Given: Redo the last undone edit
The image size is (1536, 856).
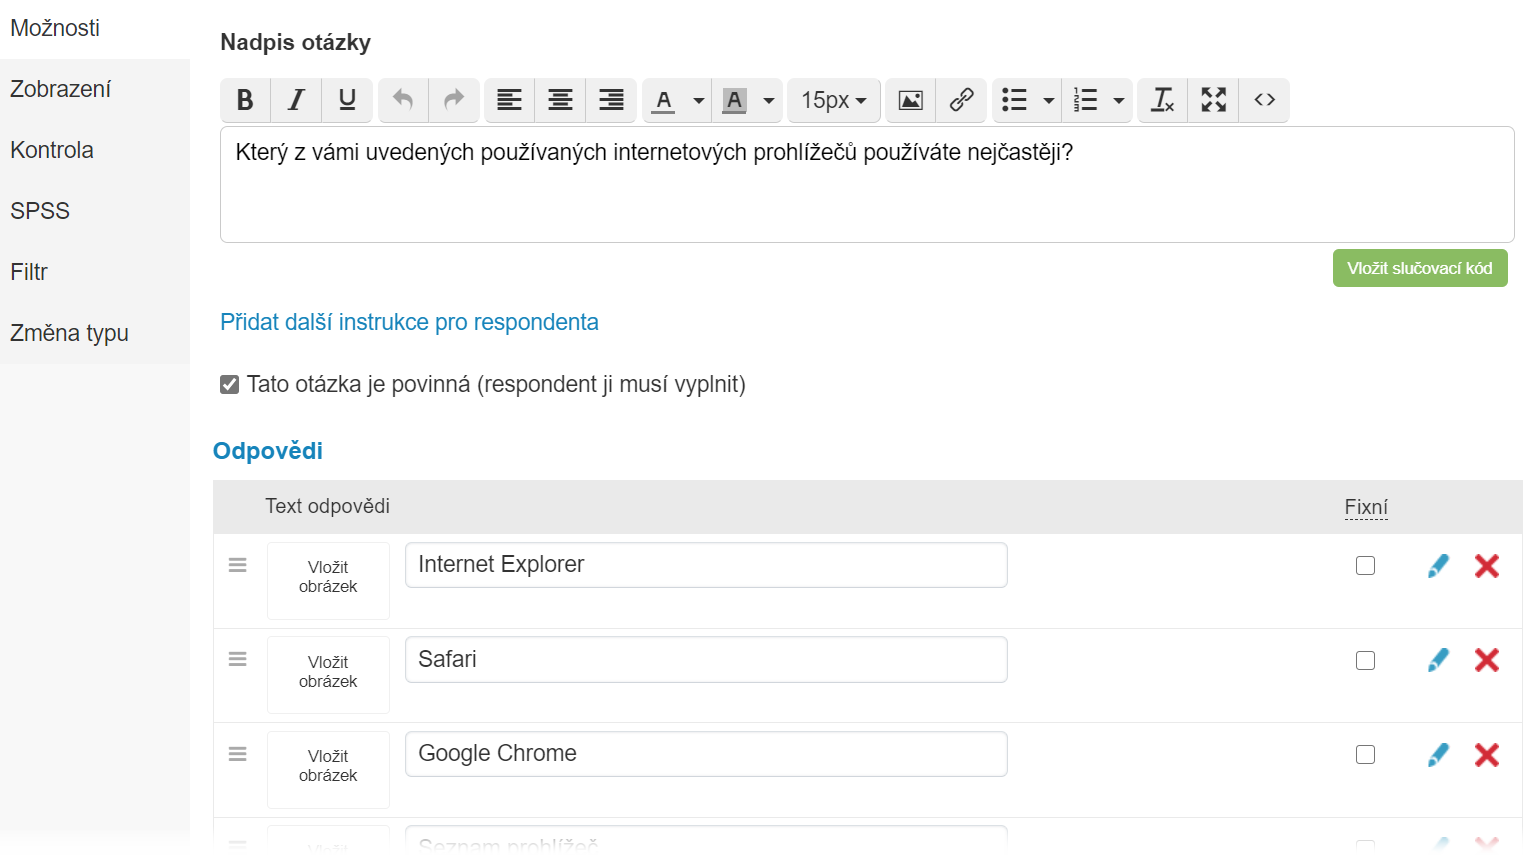Looking at the screenshot, I should click(454, 100).
